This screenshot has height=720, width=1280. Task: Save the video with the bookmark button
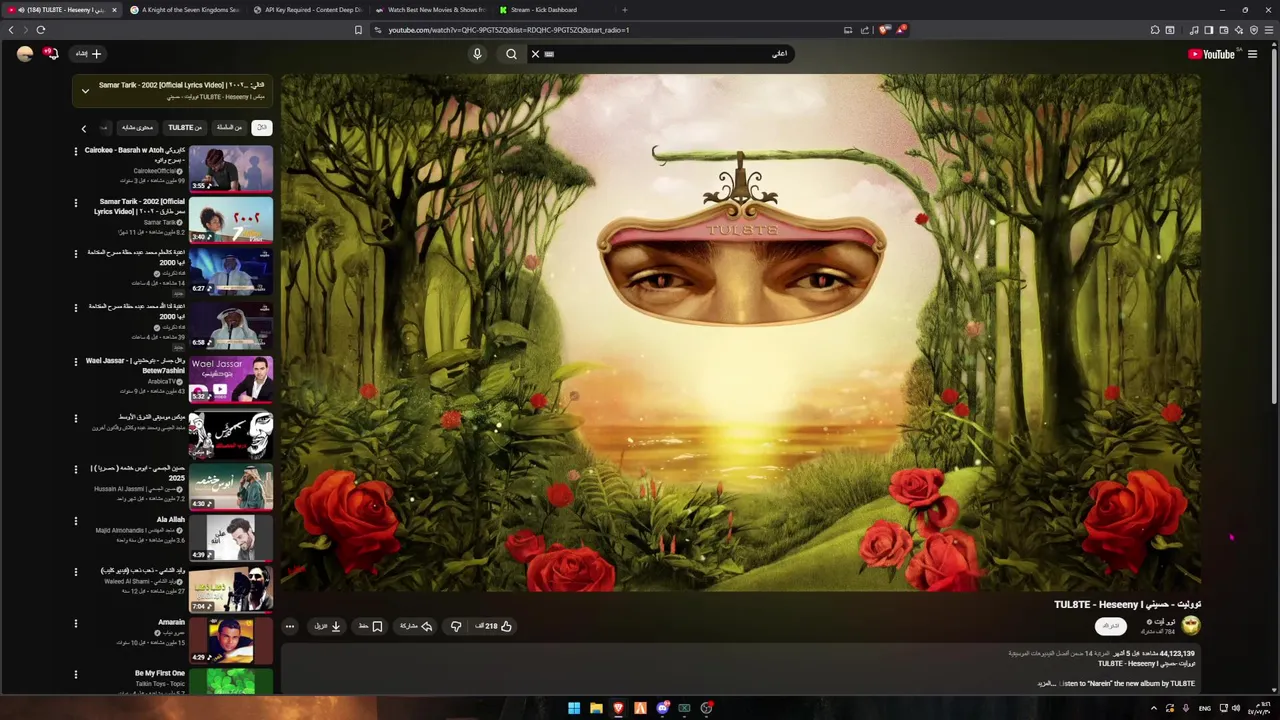point(371,626)
